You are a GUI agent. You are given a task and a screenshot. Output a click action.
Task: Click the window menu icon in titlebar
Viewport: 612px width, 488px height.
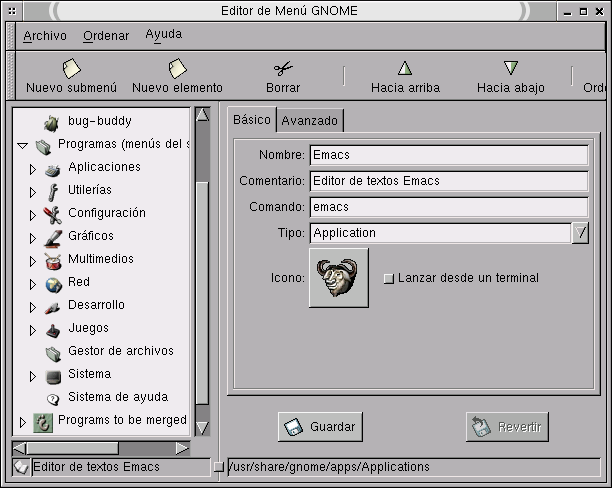pos(12,11)
